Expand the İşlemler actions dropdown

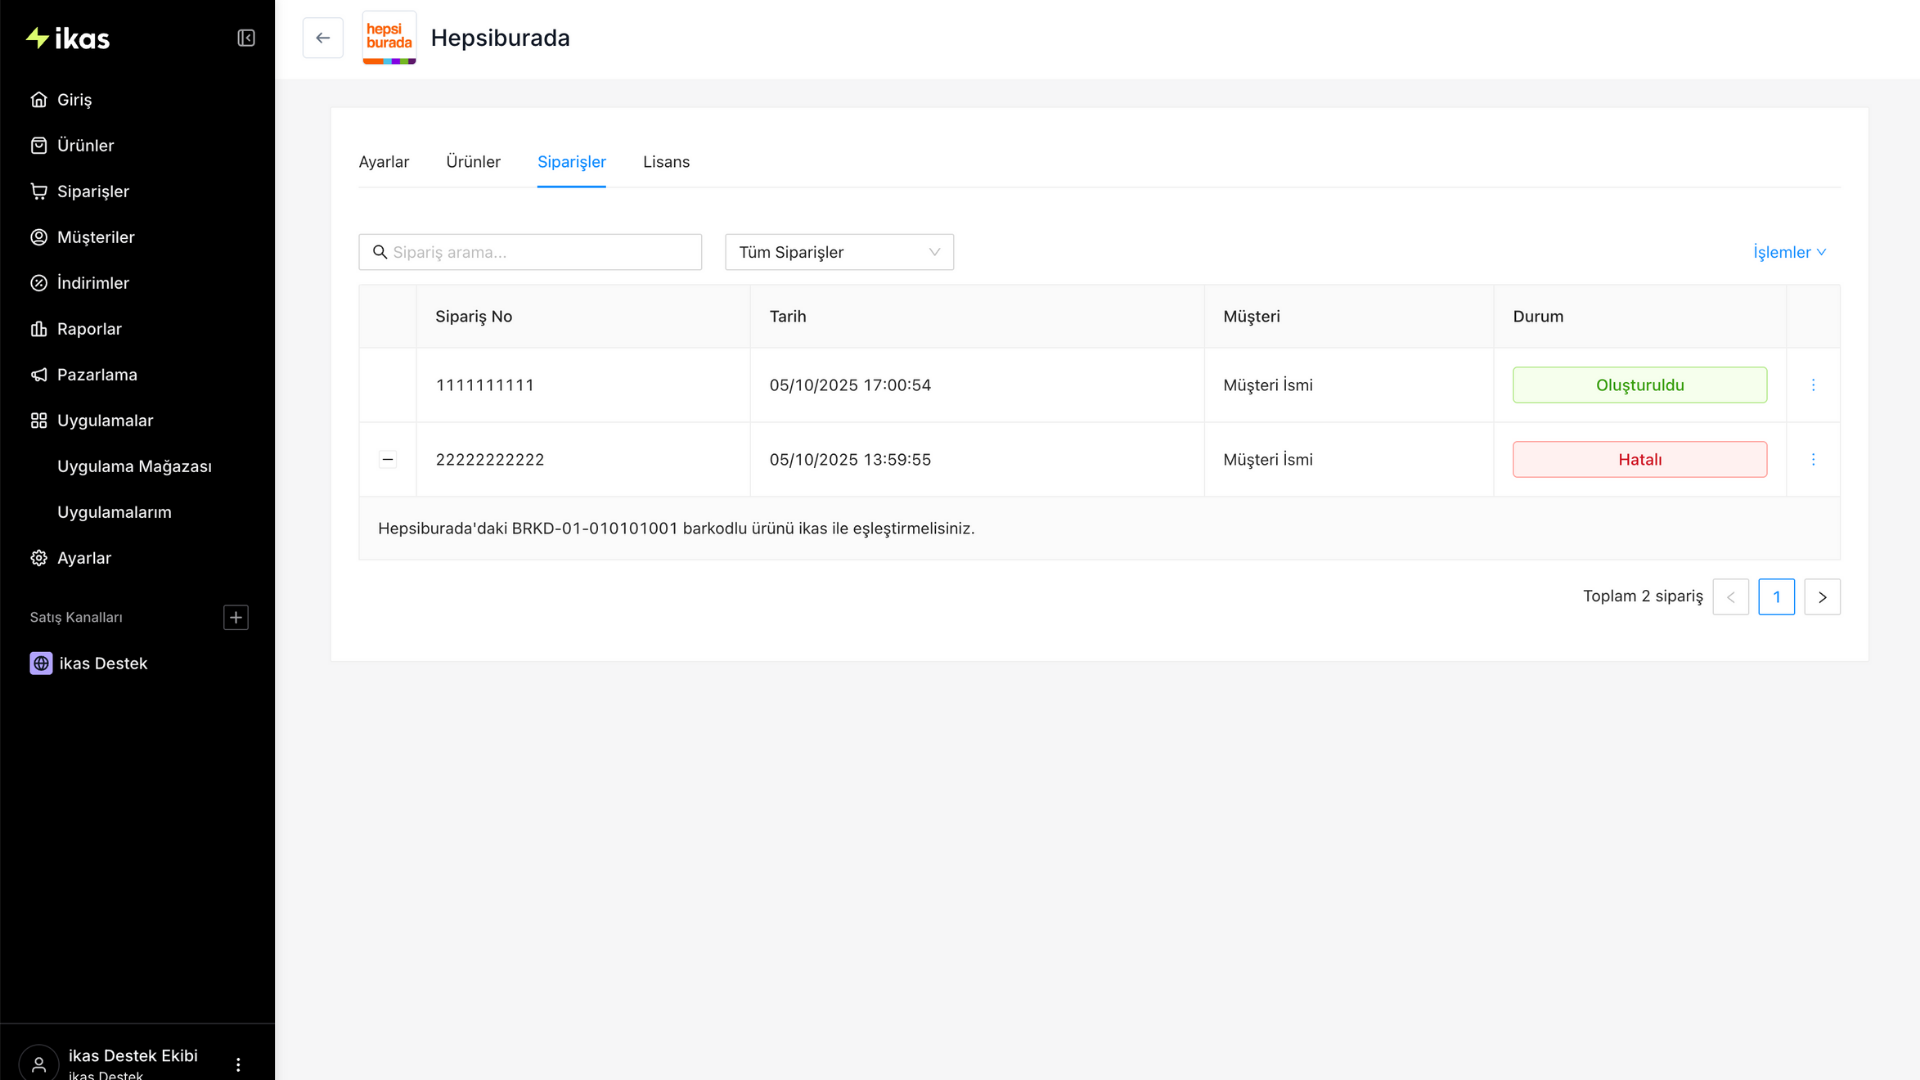tap(1790, 252)
